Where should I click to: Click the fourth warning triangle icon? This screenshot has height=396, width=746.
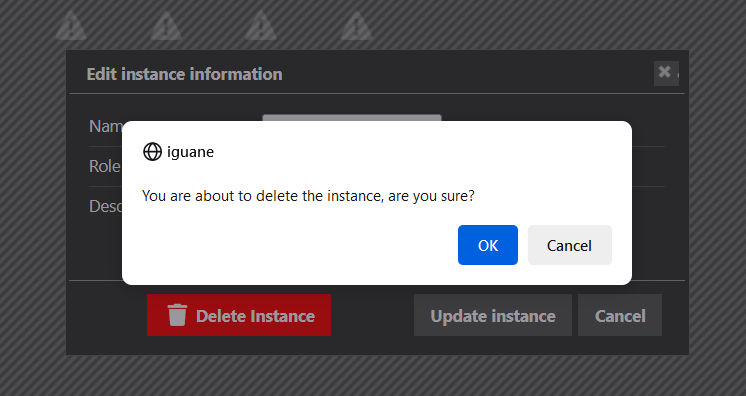coord(356,26)
